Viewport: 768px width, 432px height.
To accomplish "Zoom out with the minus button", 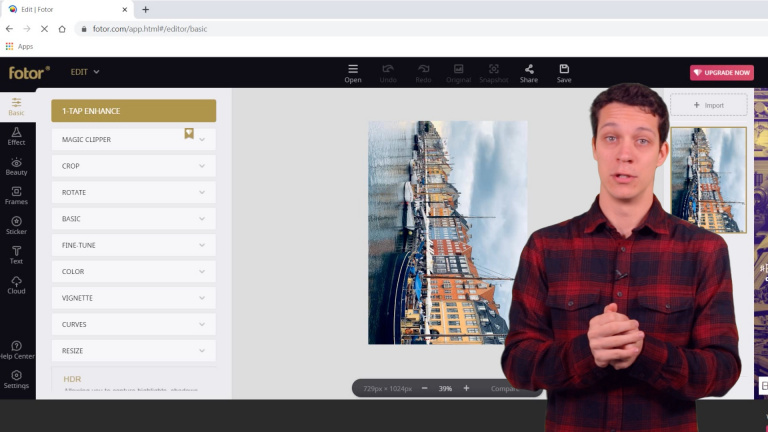I will pos(424,388).
